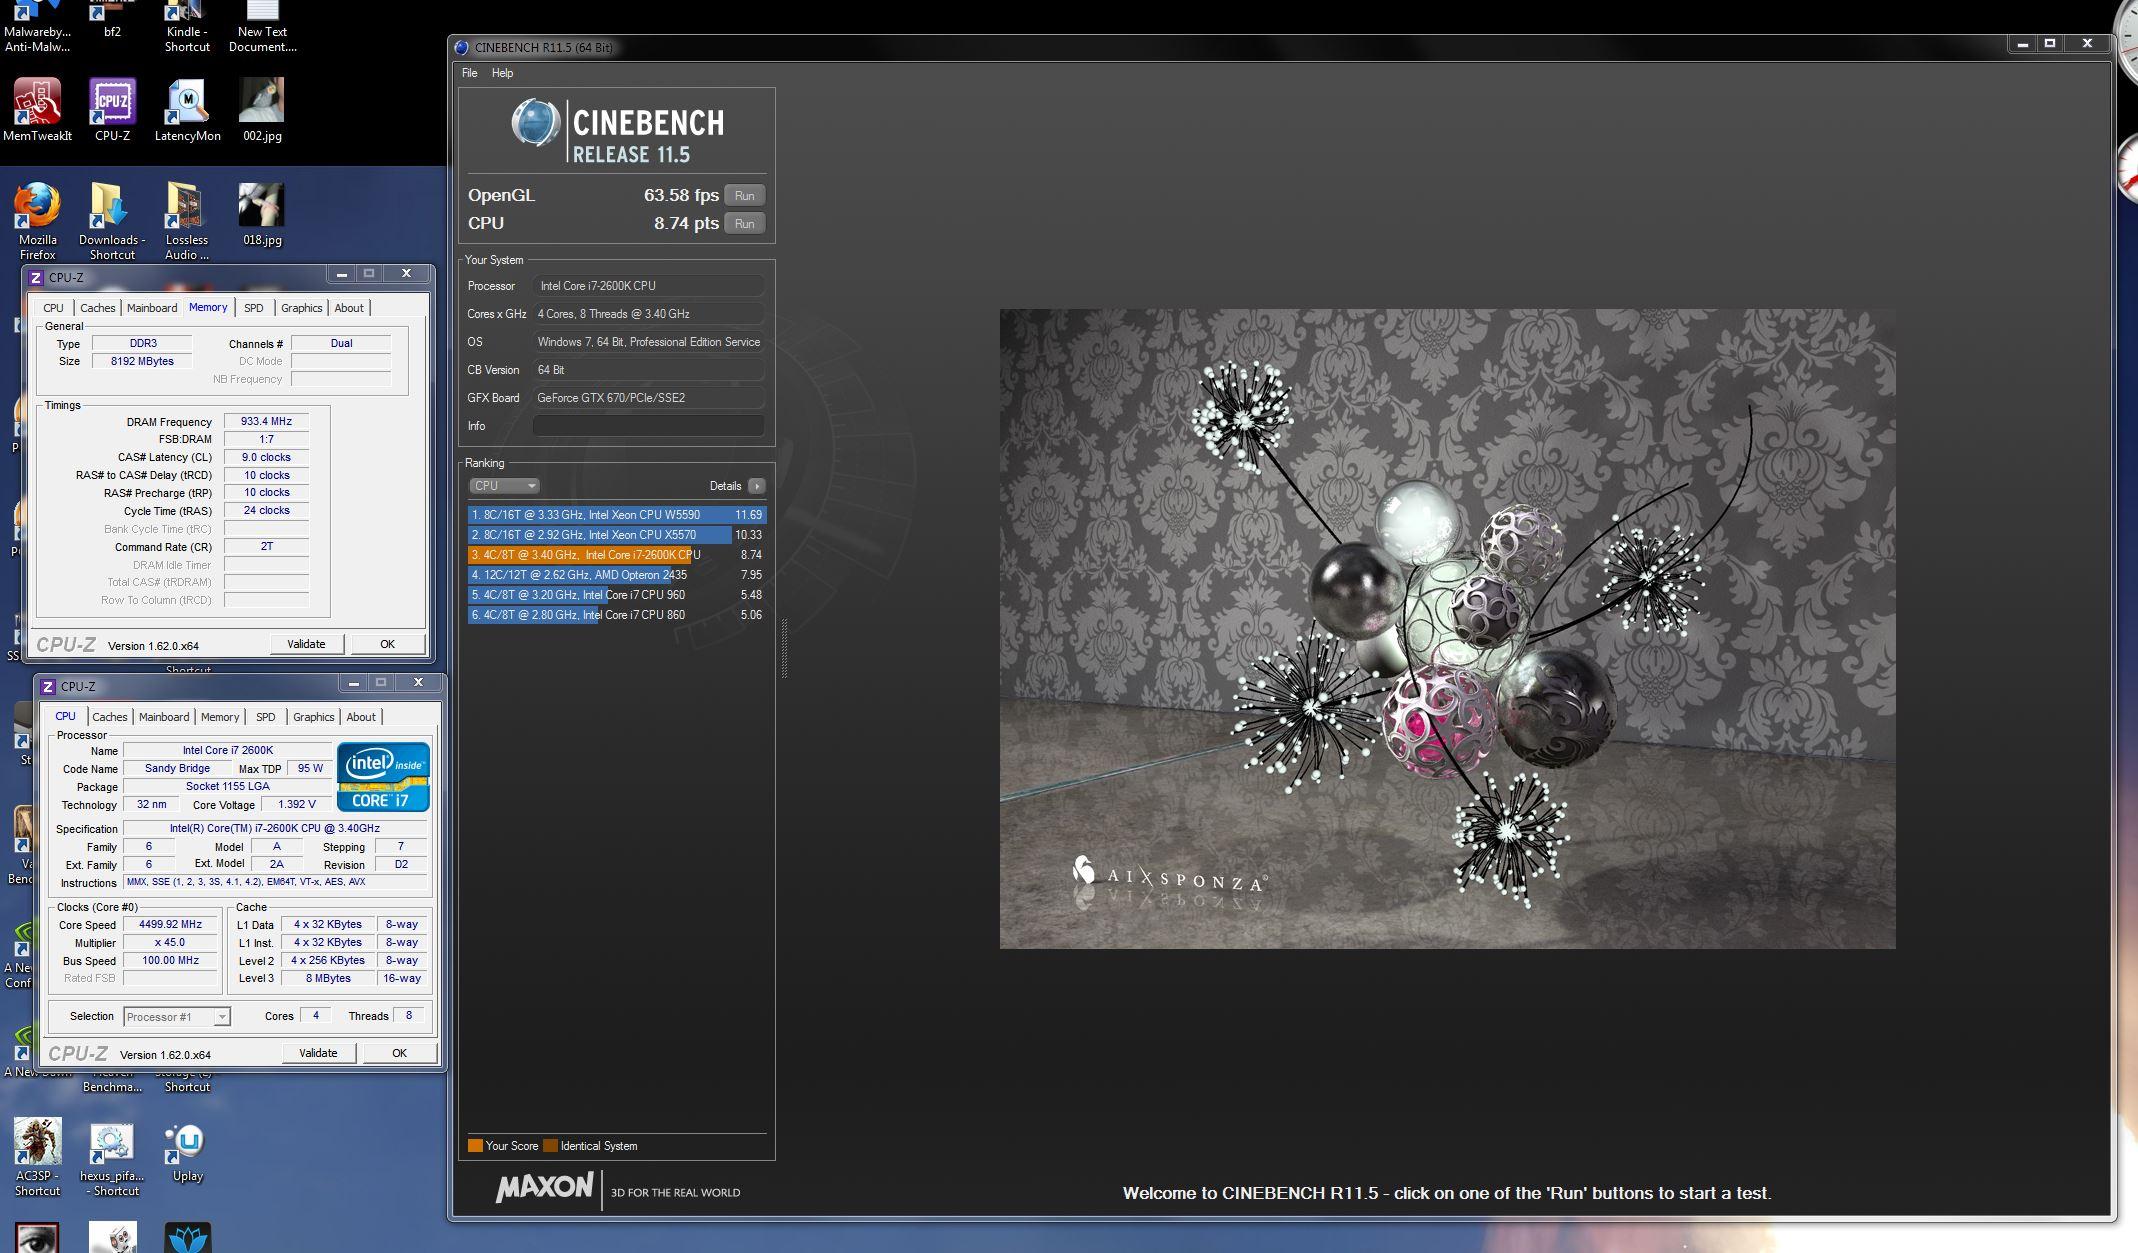Switch to Mainboard tab in Memory CPU-Z window
The width and height of the screenshot is (2138, 1253).
click(x=152, y=308)
